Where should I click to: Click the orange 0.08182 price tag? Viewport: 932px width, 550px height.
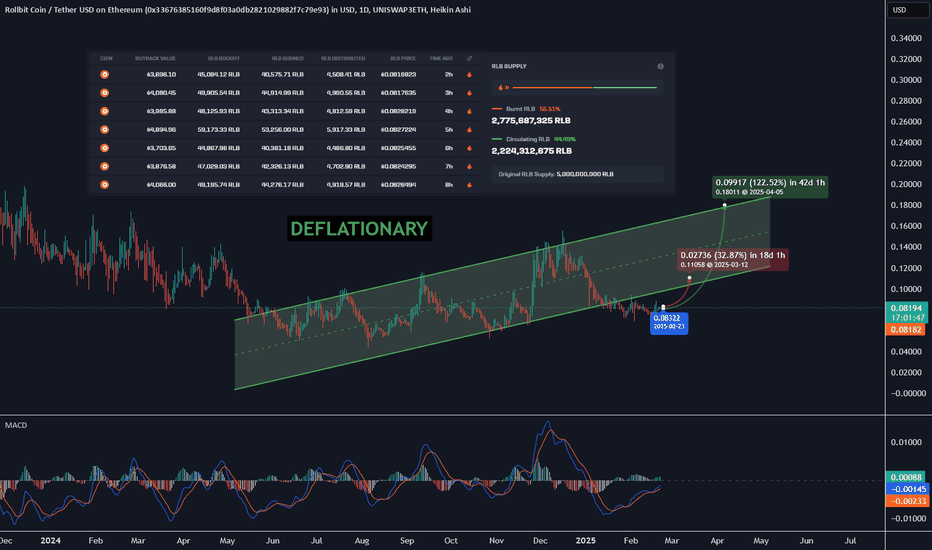coord(906,329)
